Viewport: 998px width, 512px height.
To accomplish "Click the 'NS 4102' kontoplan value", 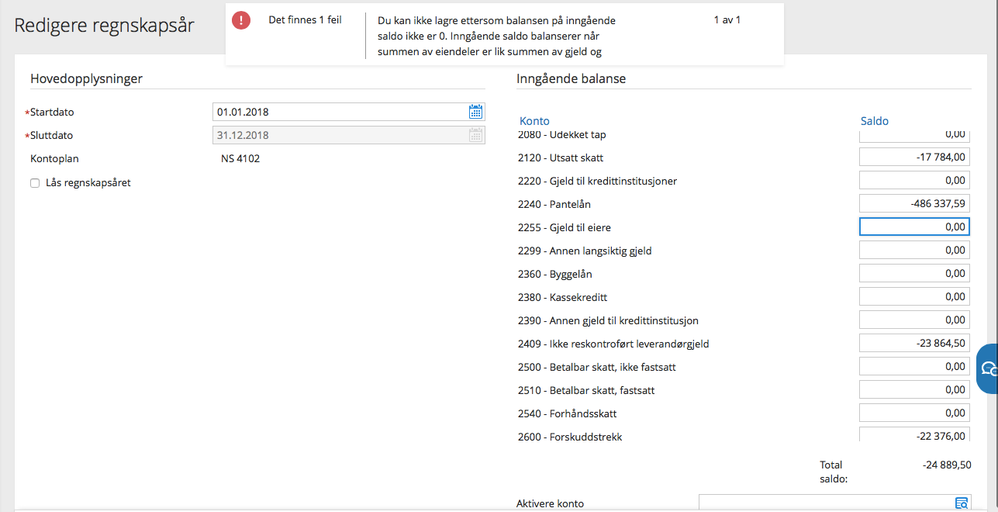I will [x=241, y=159].
